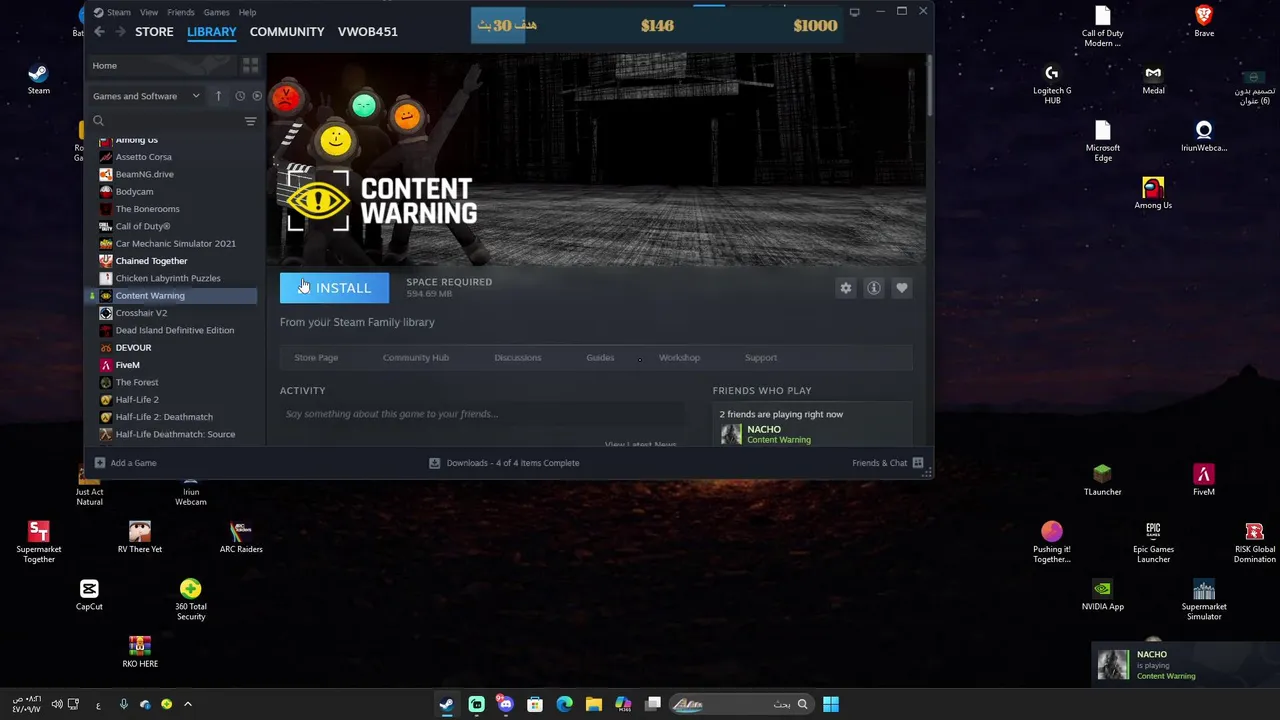Click the sort order up arrow

click(x=218, y=96)
